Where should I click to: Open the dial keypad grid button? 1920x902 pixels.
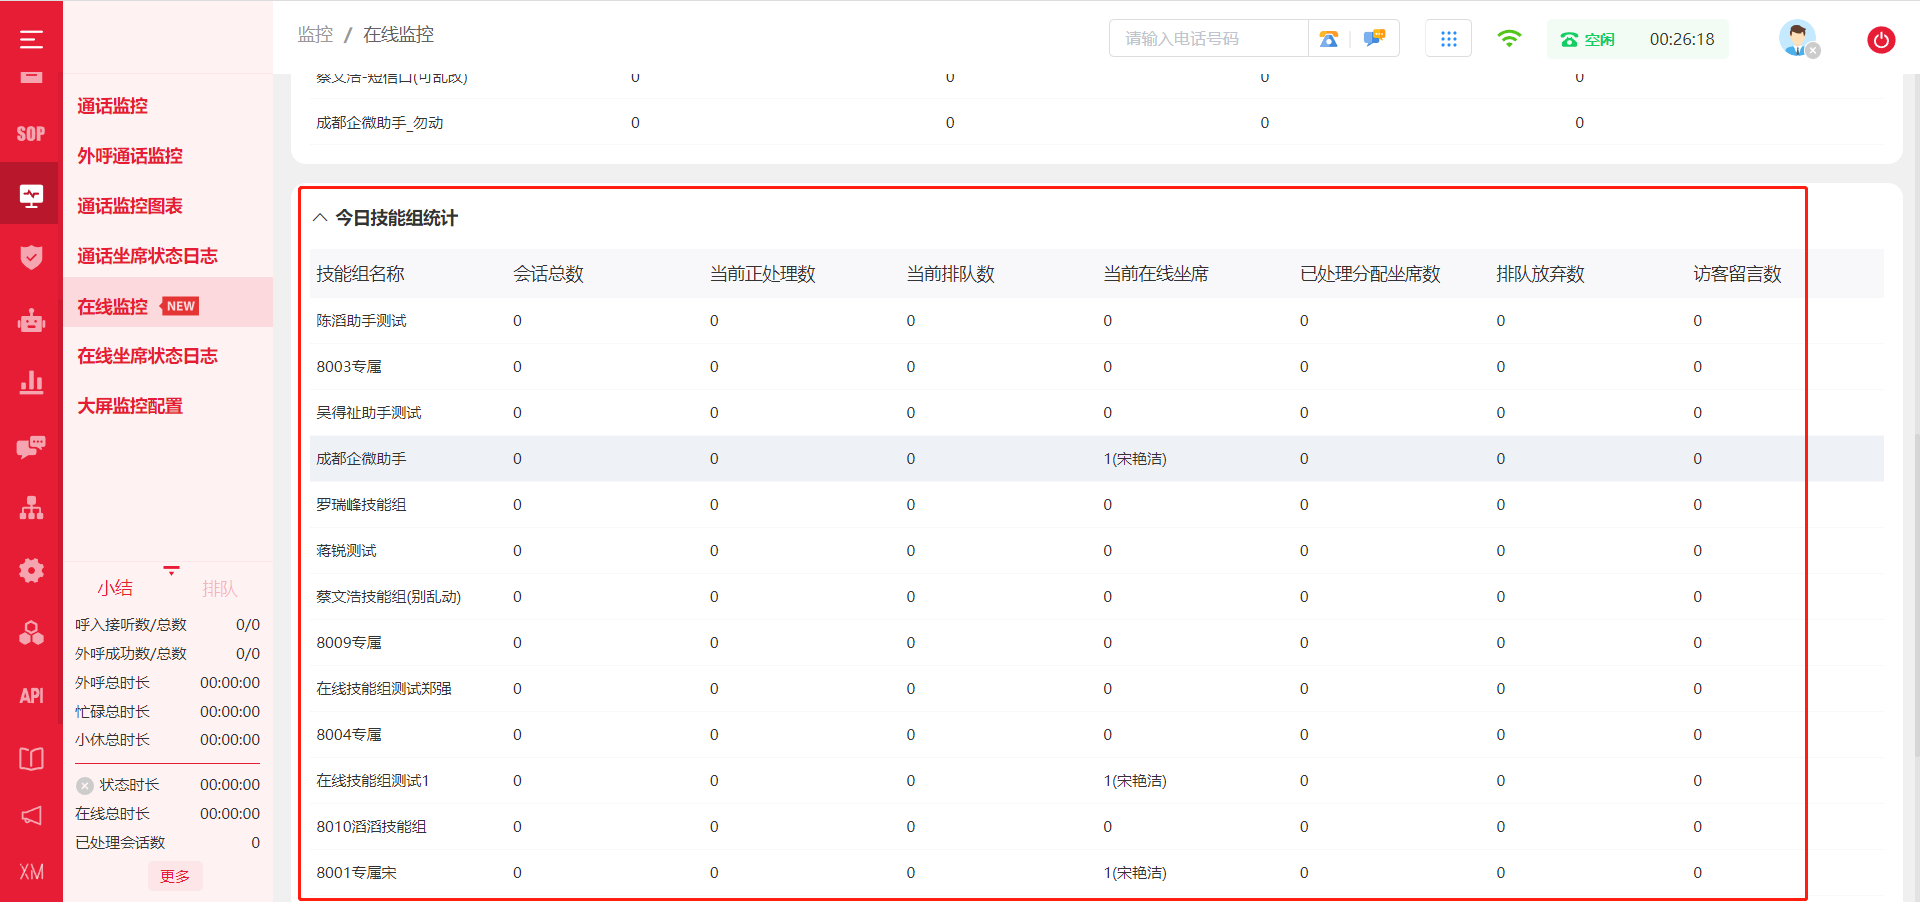[x=1448, y=39]
